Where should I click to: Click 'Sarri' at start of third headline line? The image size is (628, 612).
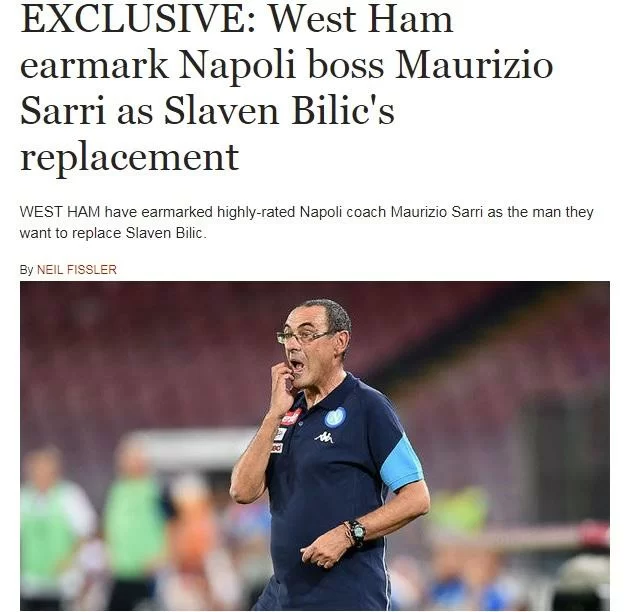point(62,111)
